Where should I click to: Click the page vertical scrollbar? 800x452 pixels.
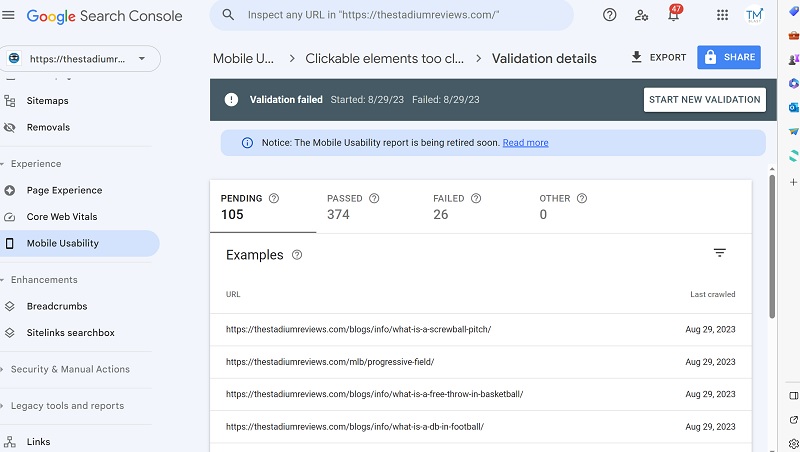772,246
